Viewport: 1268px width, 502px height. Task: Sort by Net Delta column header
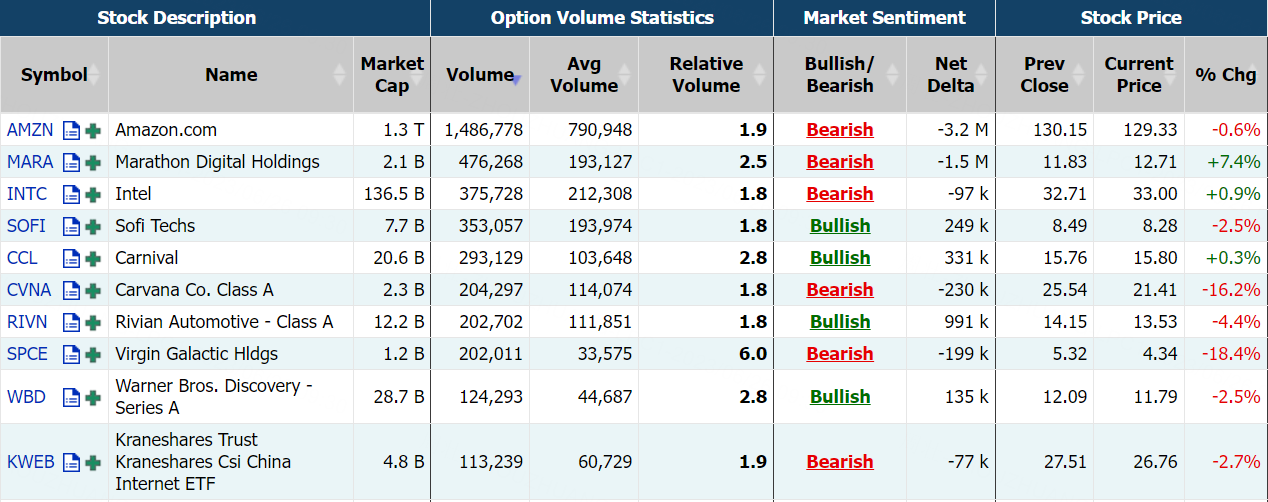950,75
